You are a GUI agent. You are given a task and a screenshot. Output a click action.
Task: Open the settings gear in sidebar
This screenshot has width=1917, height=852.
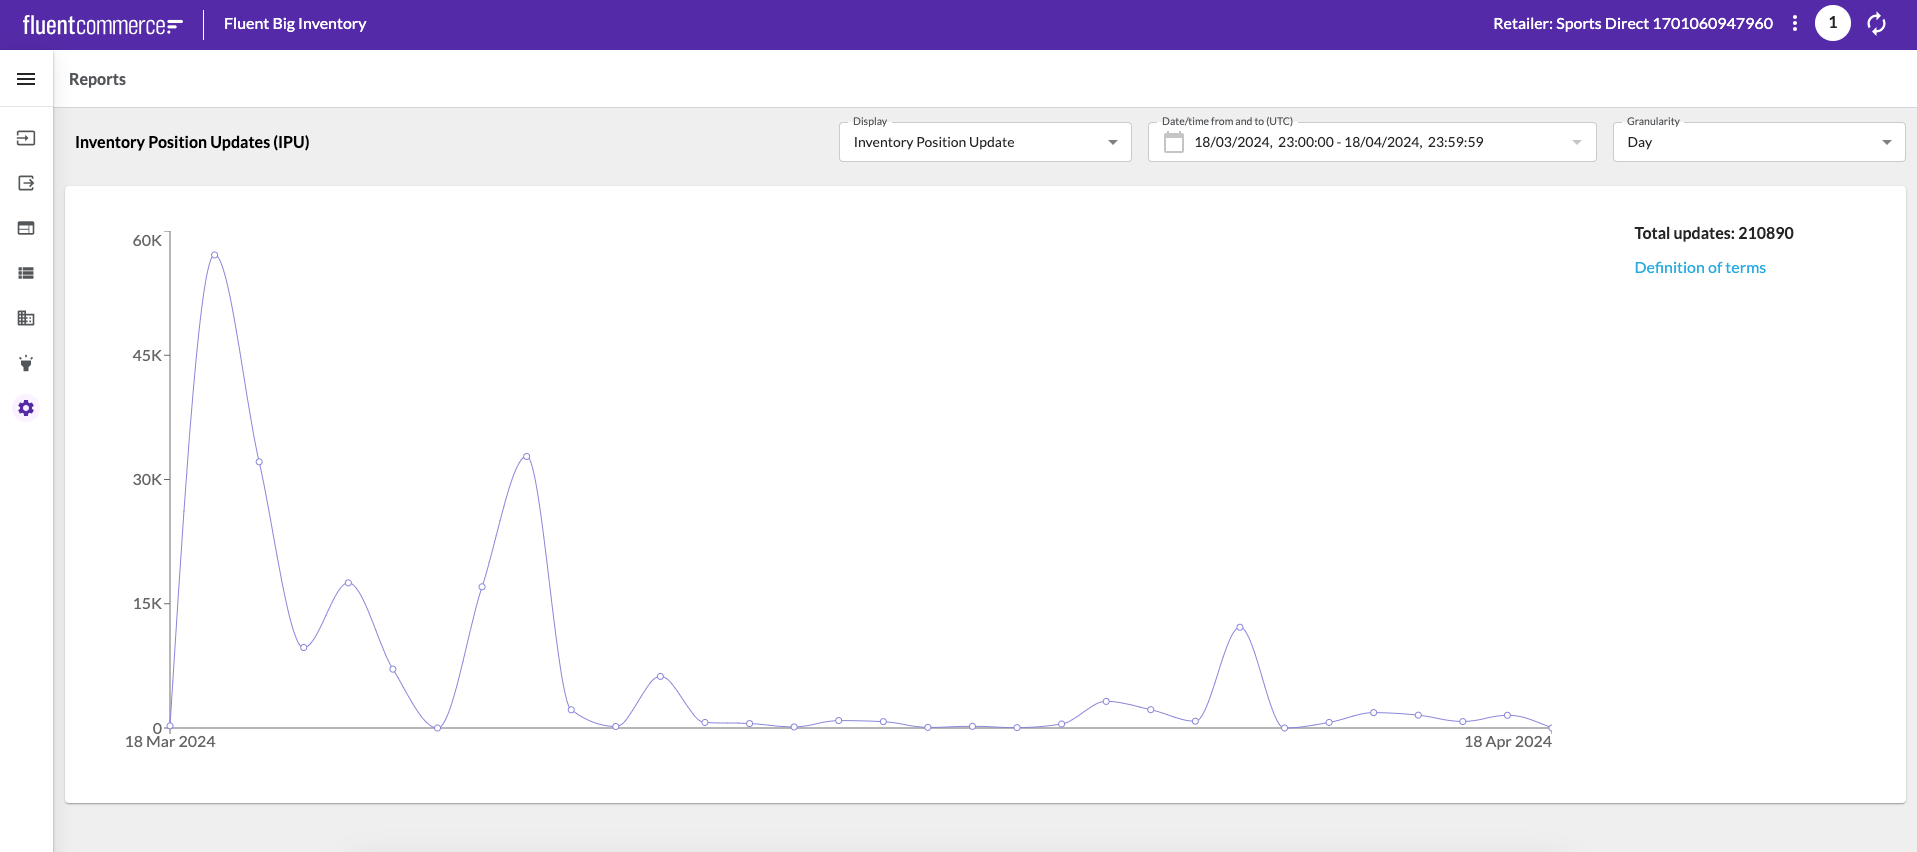(x=26, y=408)
